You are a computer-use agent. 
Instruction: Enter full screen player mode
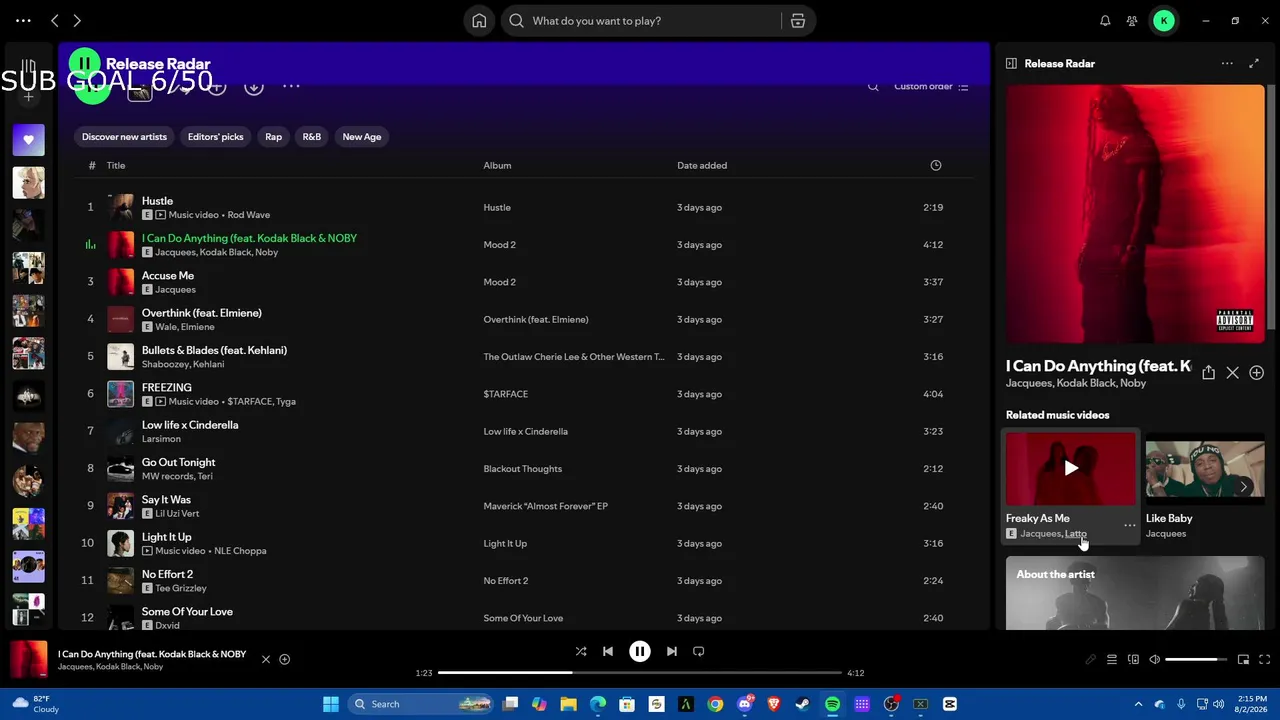[1264, 660]
